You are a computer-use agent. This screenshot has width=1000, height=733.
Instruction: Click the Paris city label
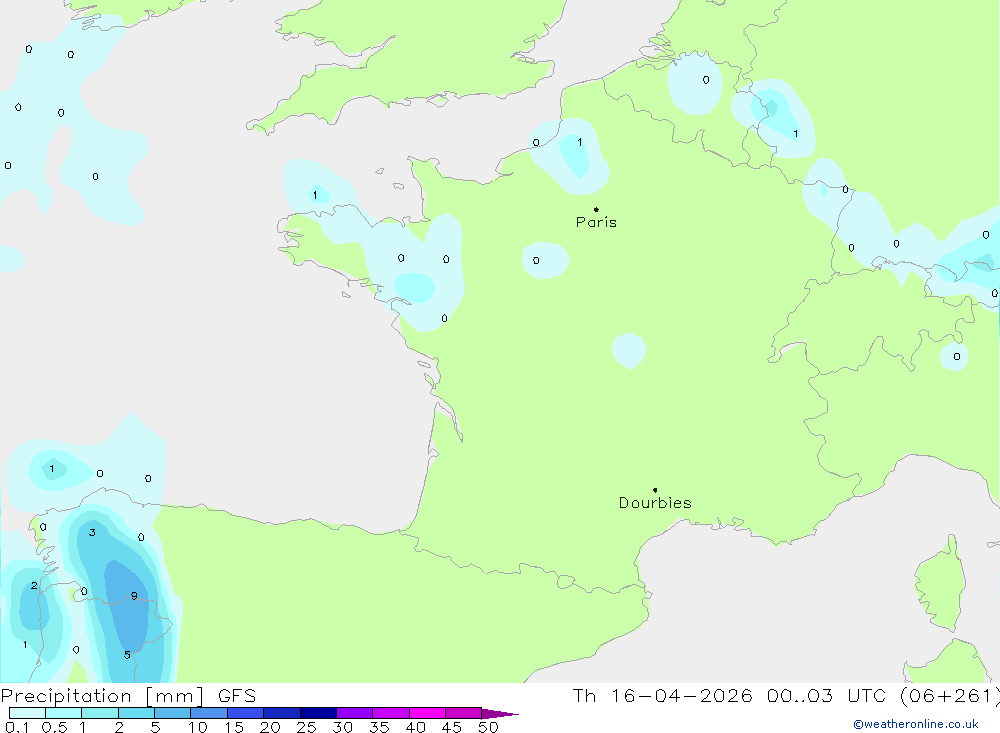596,222
